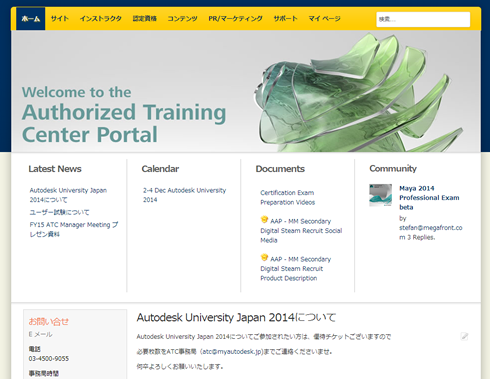
Task: Click the phone number 03-4500-9055
Action: tap(49, 359)
